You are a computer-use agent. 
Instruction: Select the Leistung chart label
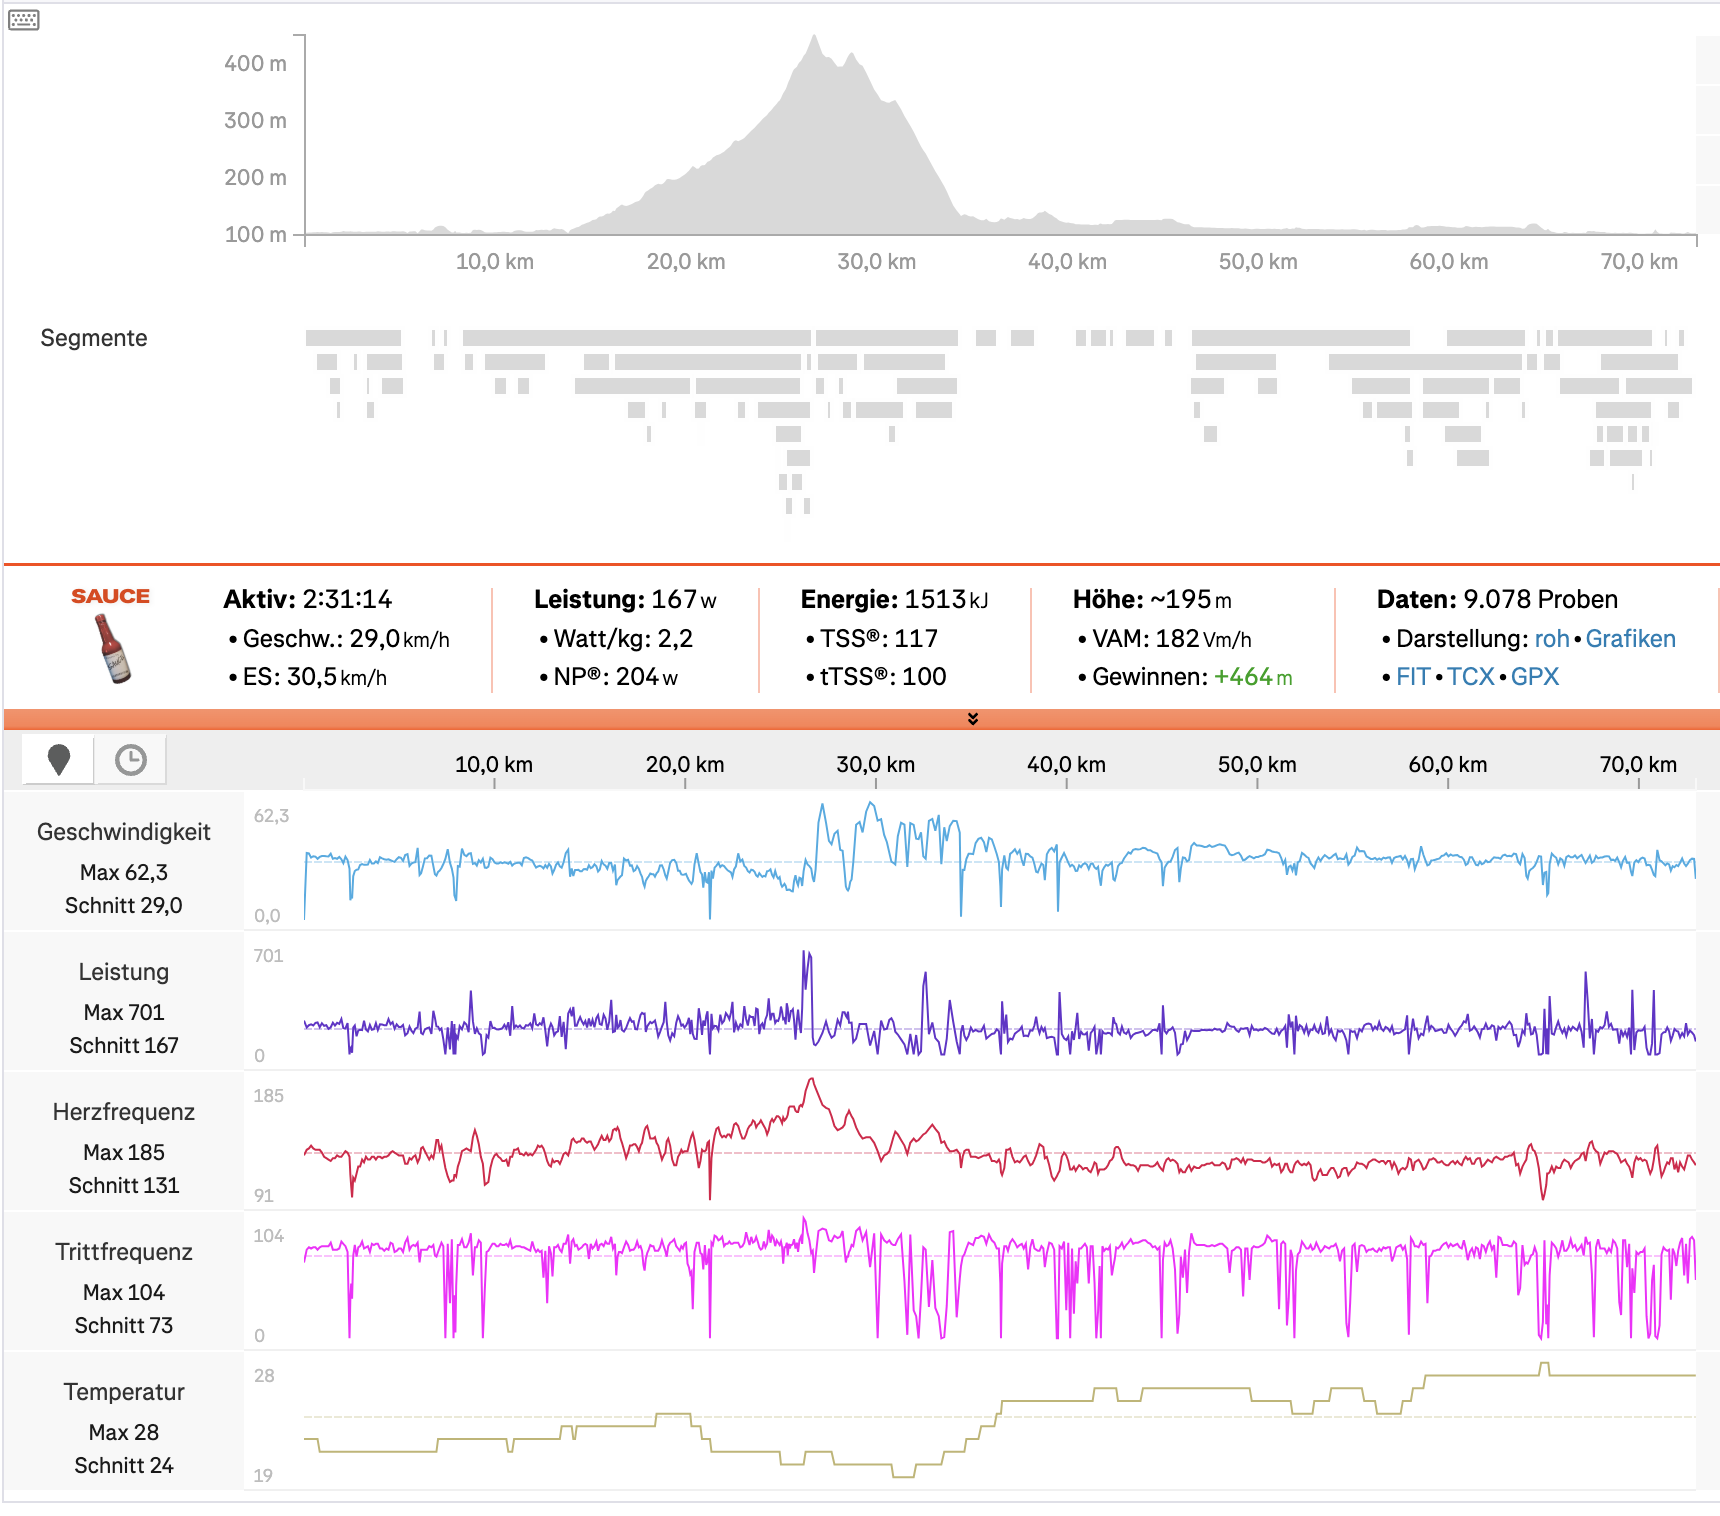tap(123, 972)
